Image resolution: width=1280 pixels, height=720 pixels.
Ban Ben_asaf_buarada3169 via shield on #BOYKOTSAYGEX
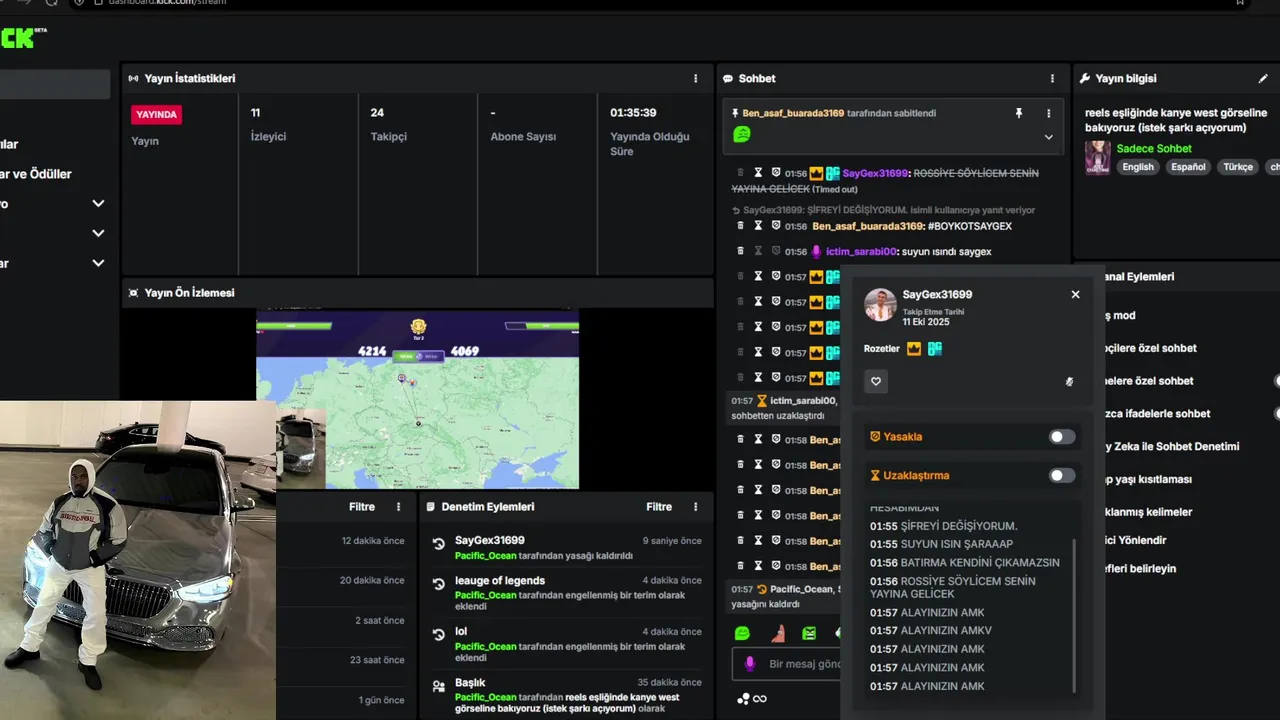(775, 226)
